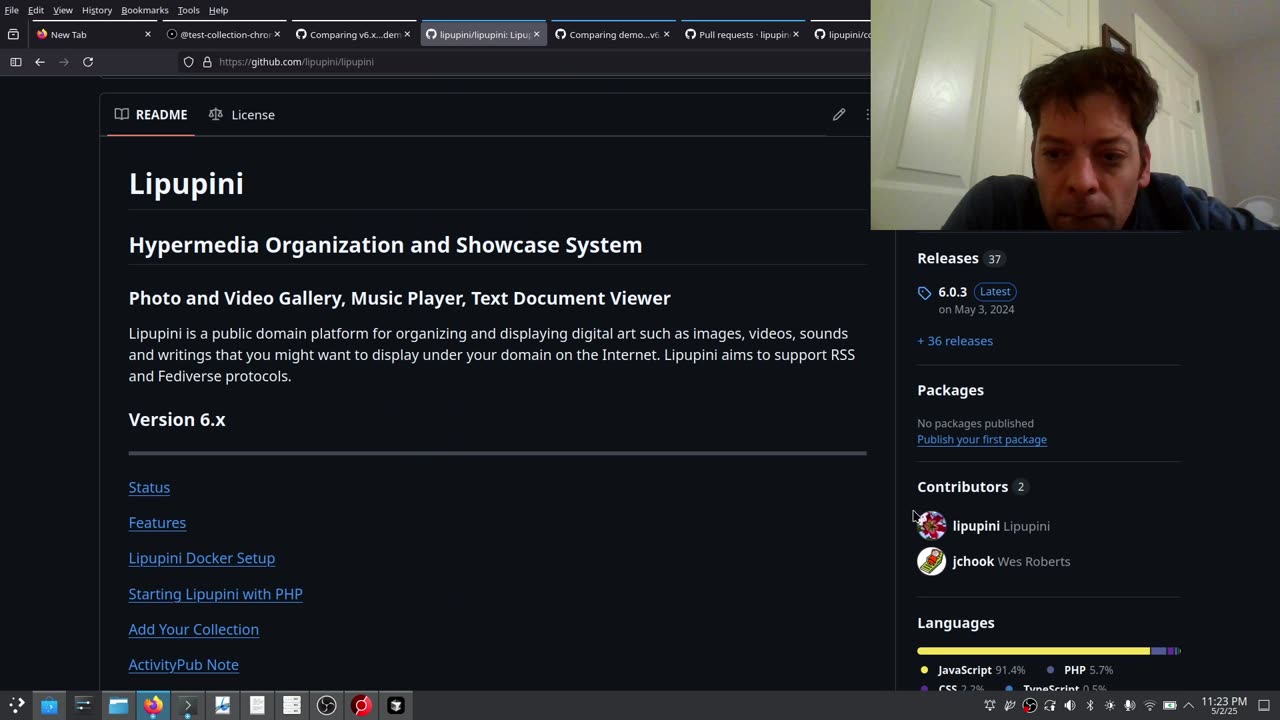Click the site security padlock icon

click(207, 62)
